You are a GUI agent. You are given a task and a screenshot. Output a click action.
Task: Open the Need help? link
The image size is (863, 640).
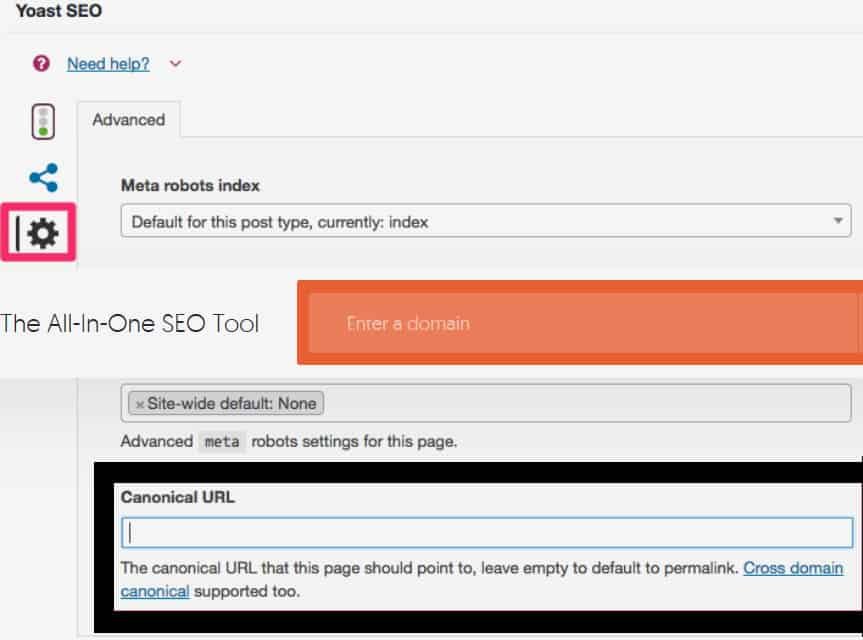coord(108,64)
